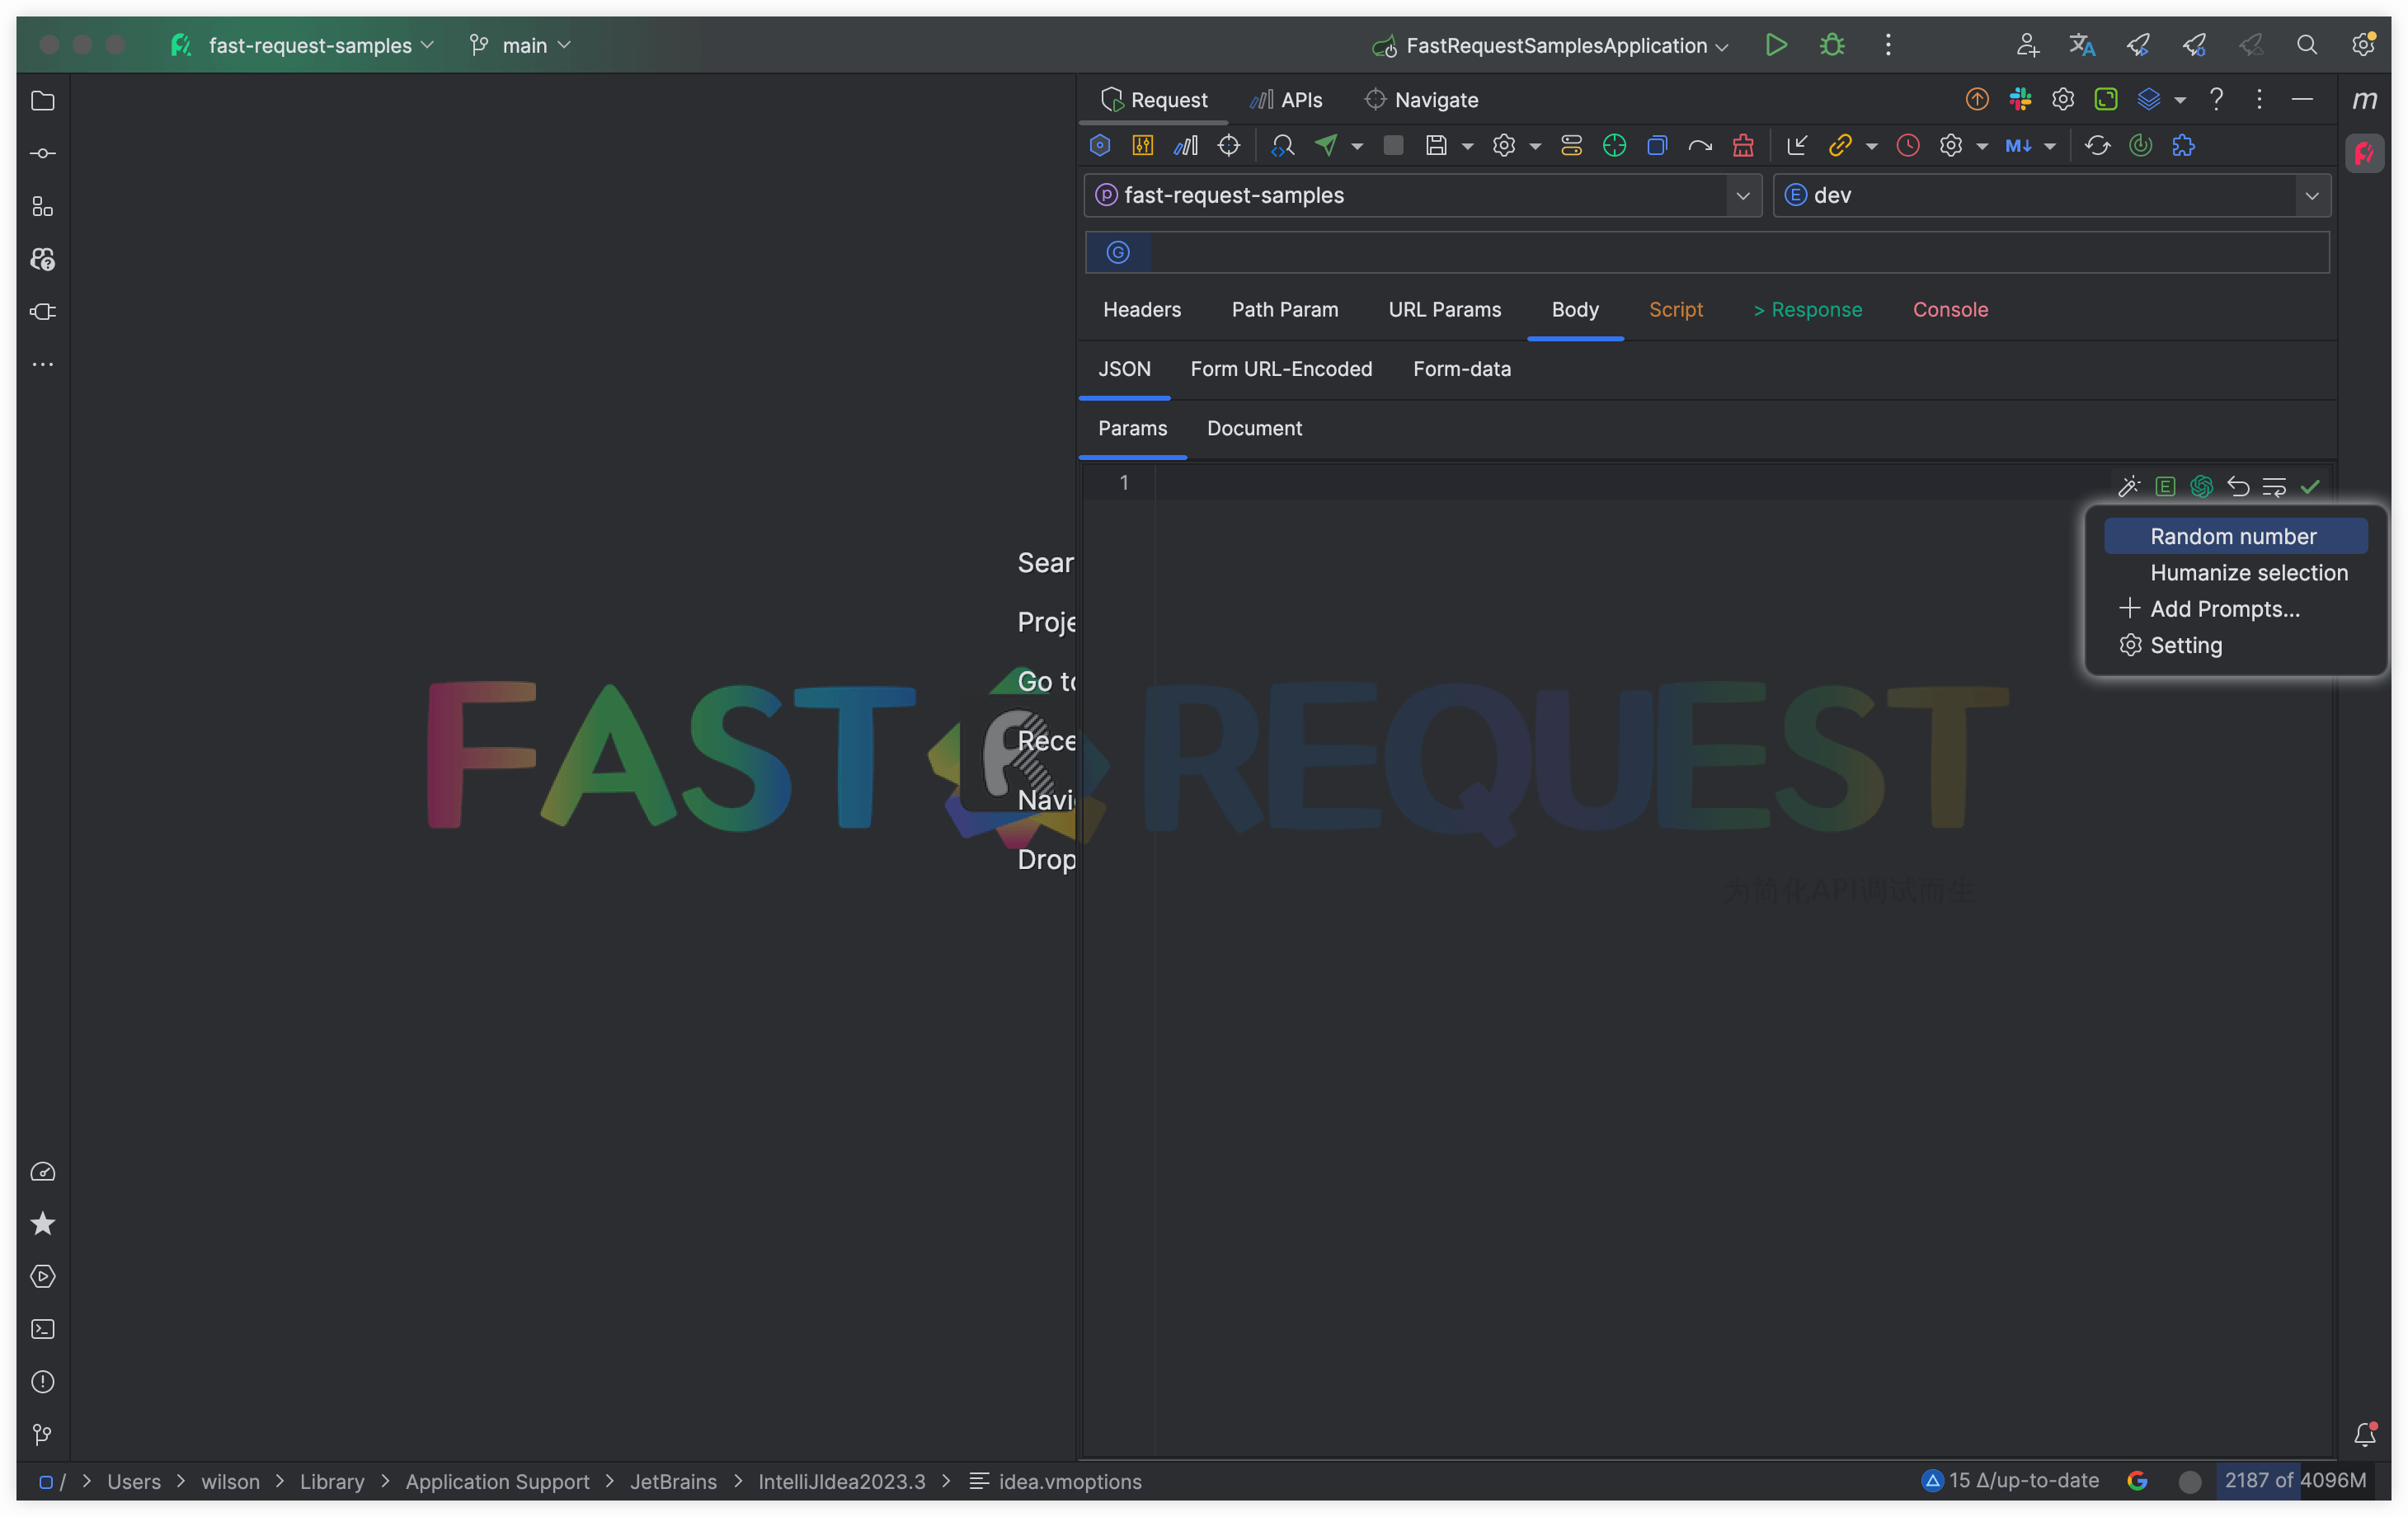Toggle the green power sync icon
Screen dimensions: 2408x1517
point(2140,145)
